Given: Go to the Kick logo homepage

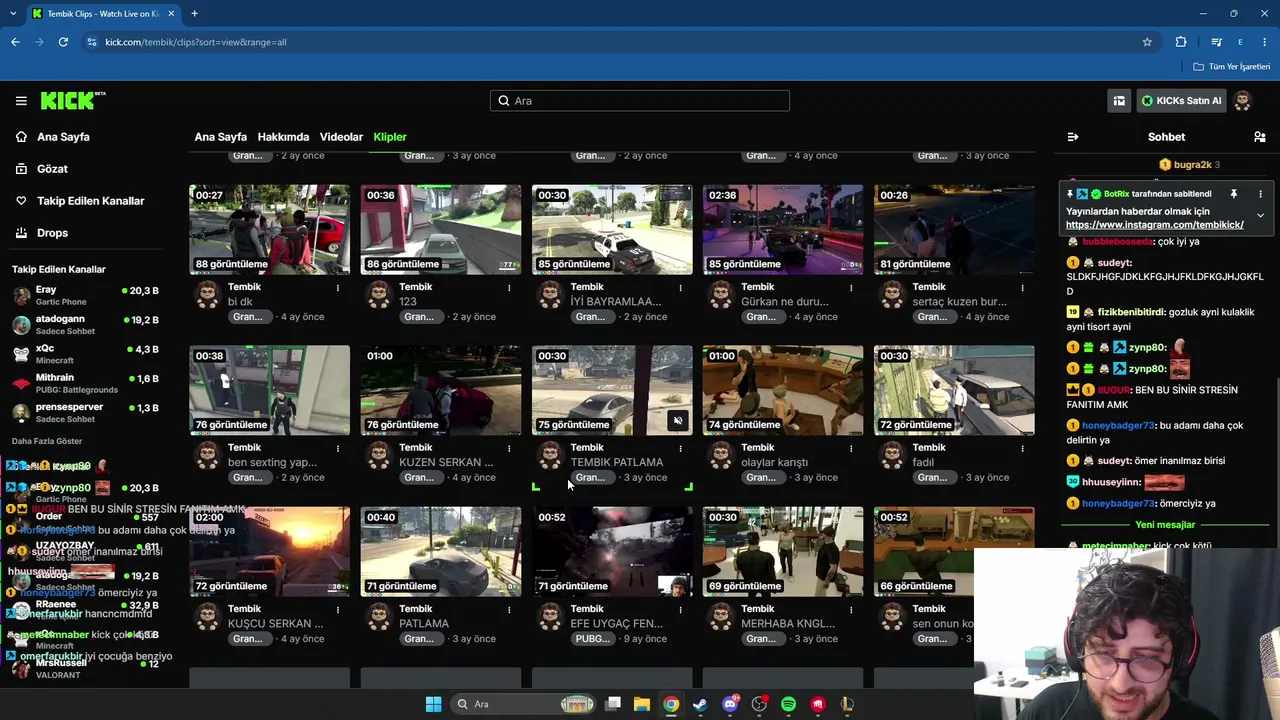Looking at the screenshot, I should (72, 100).
